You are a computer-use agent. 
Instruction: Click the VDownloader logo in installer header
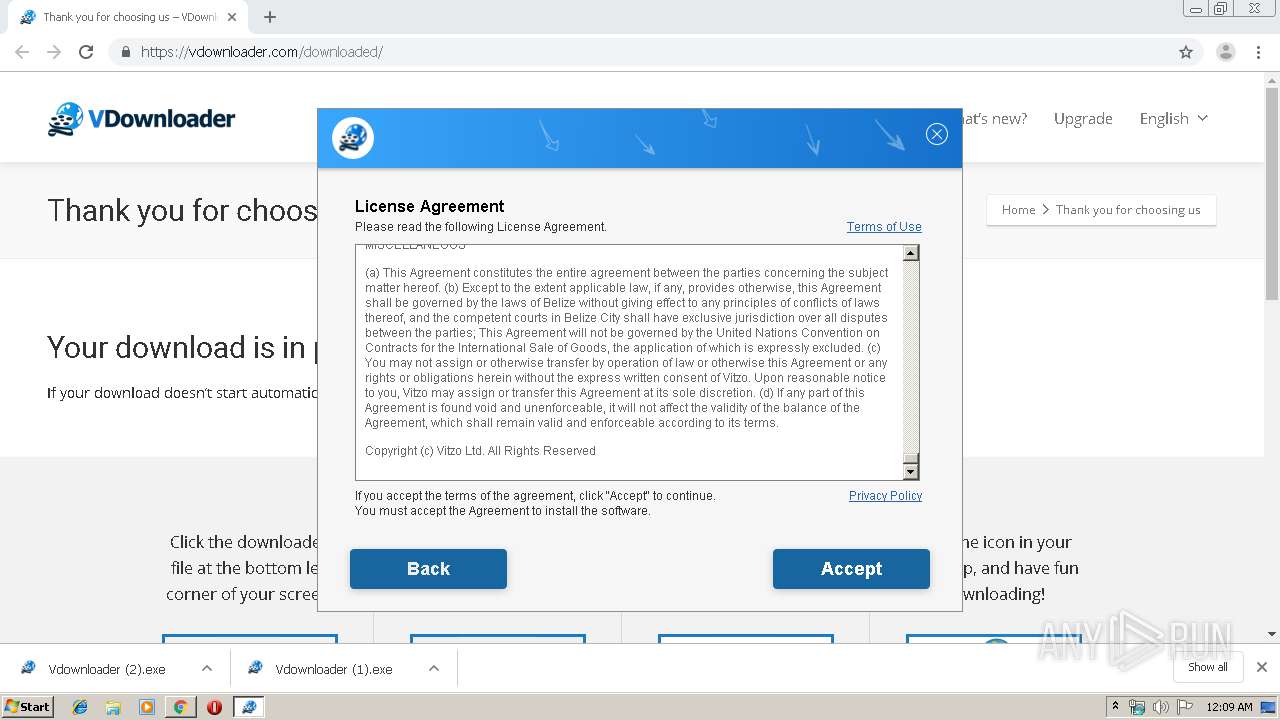click(x=353, y=138)
